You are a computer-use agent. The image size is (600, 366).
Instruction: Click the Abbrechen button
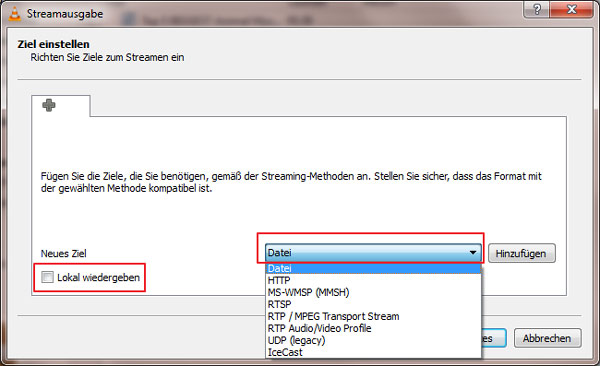pyautogui.click(x=548, y=338)
